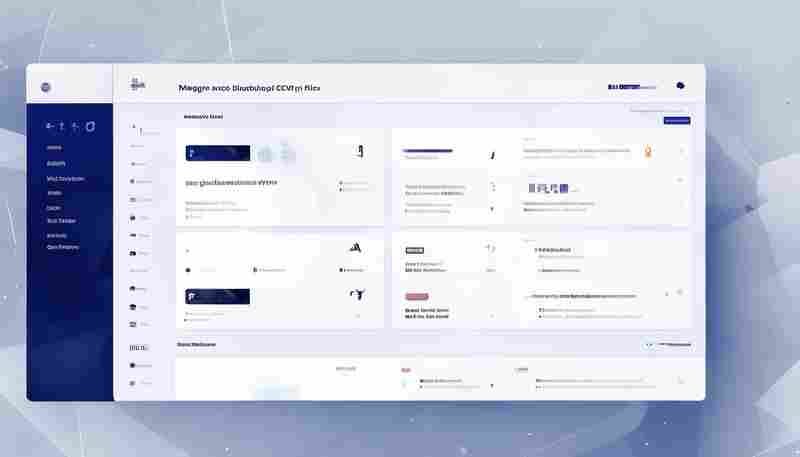Click the bold page title heading
This screenshot has width=800, height=457.
coord(249,88)
